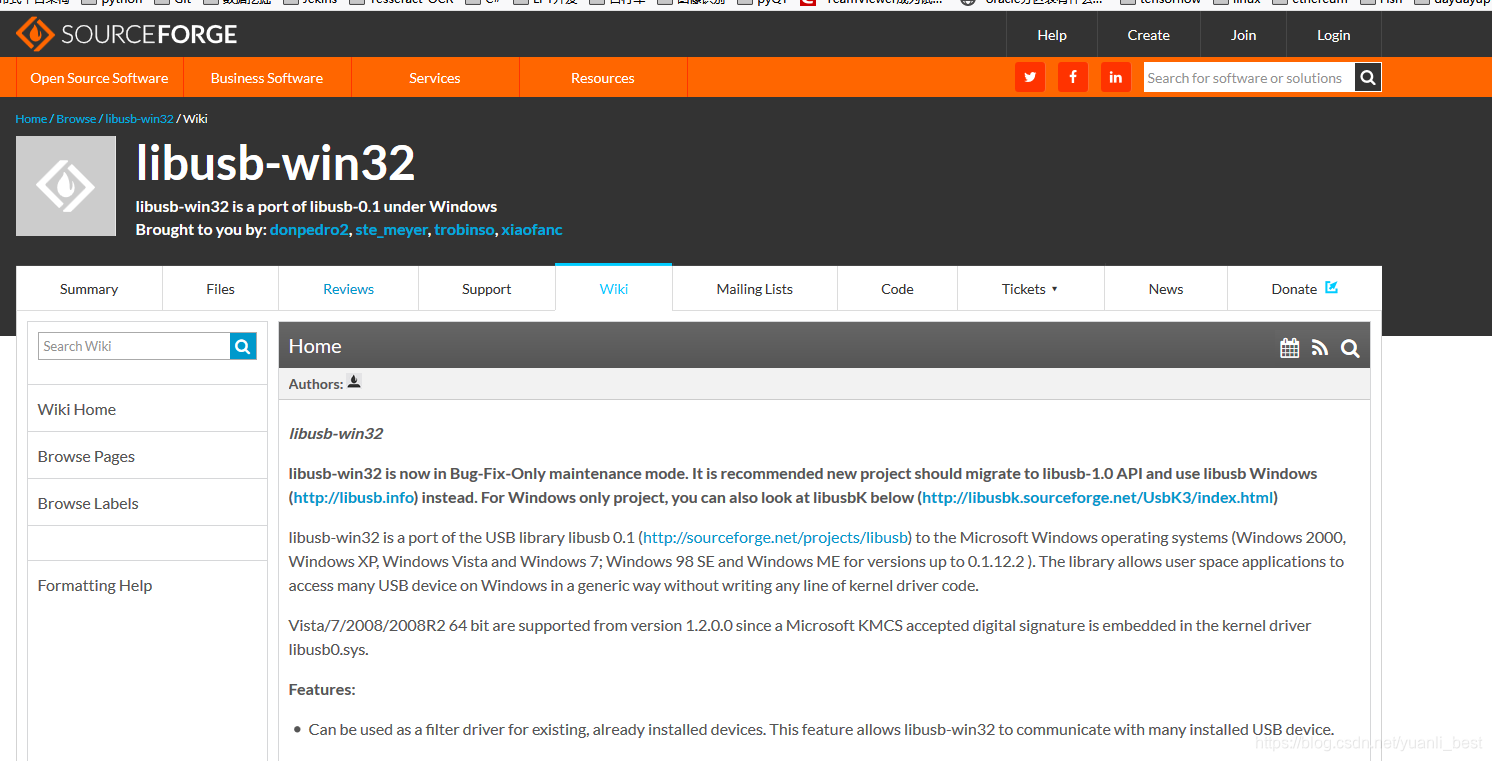Select the Wiki tab
Image resolution: width=1492 pixels, height=761 pixels.
pos(614,289)
